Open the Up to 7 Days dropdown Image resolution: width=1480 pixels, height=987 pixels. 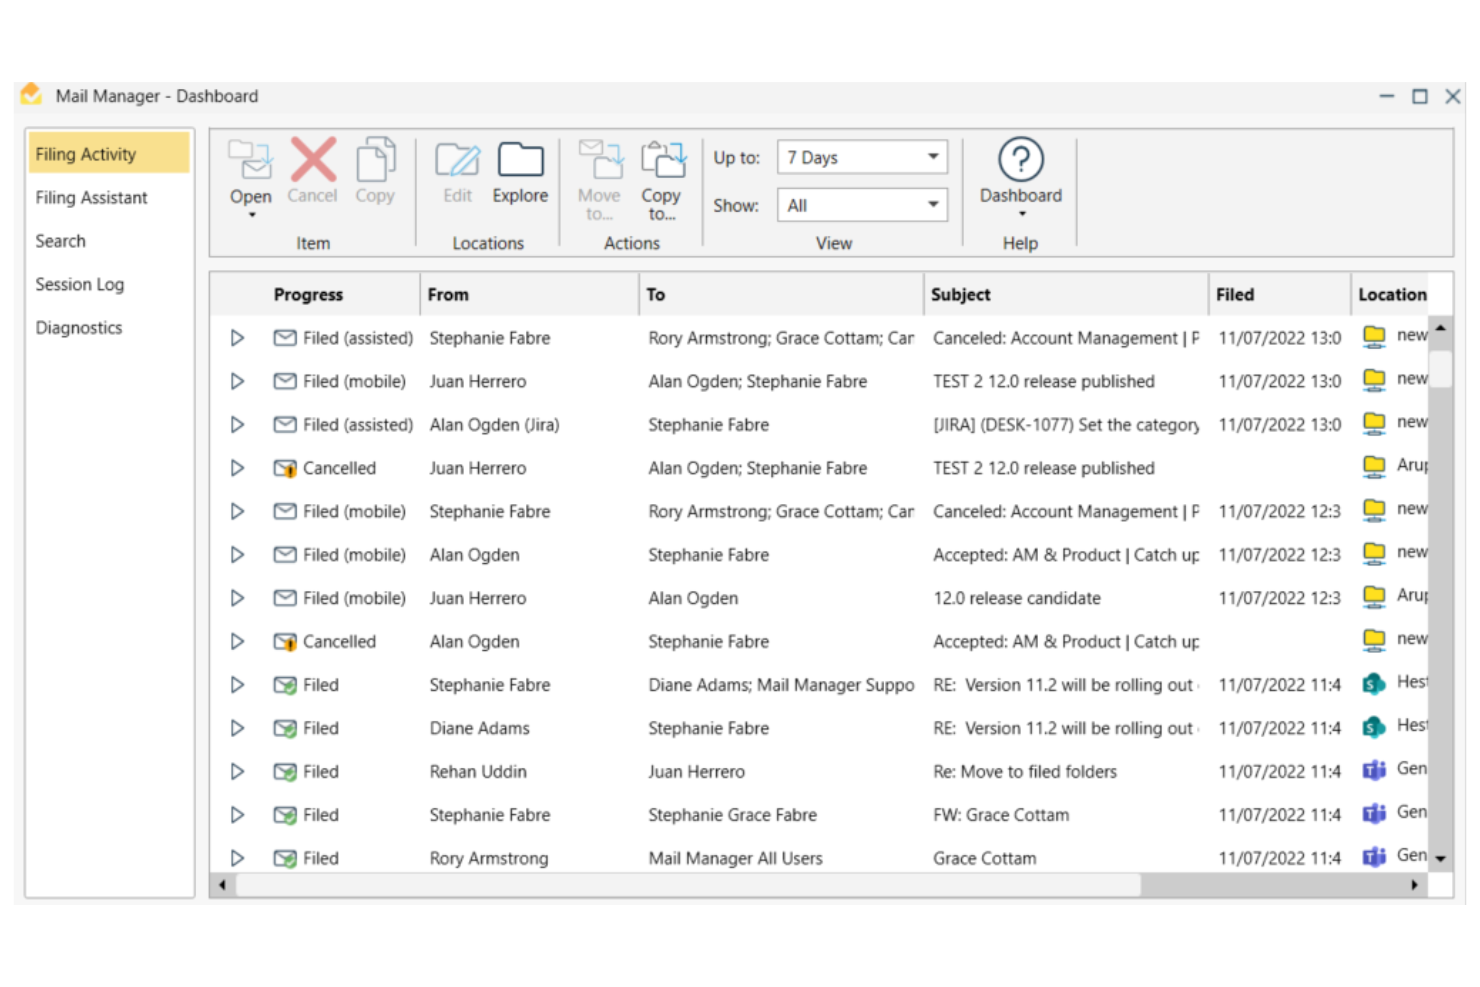pyautogui.click(x=862, y=157)
